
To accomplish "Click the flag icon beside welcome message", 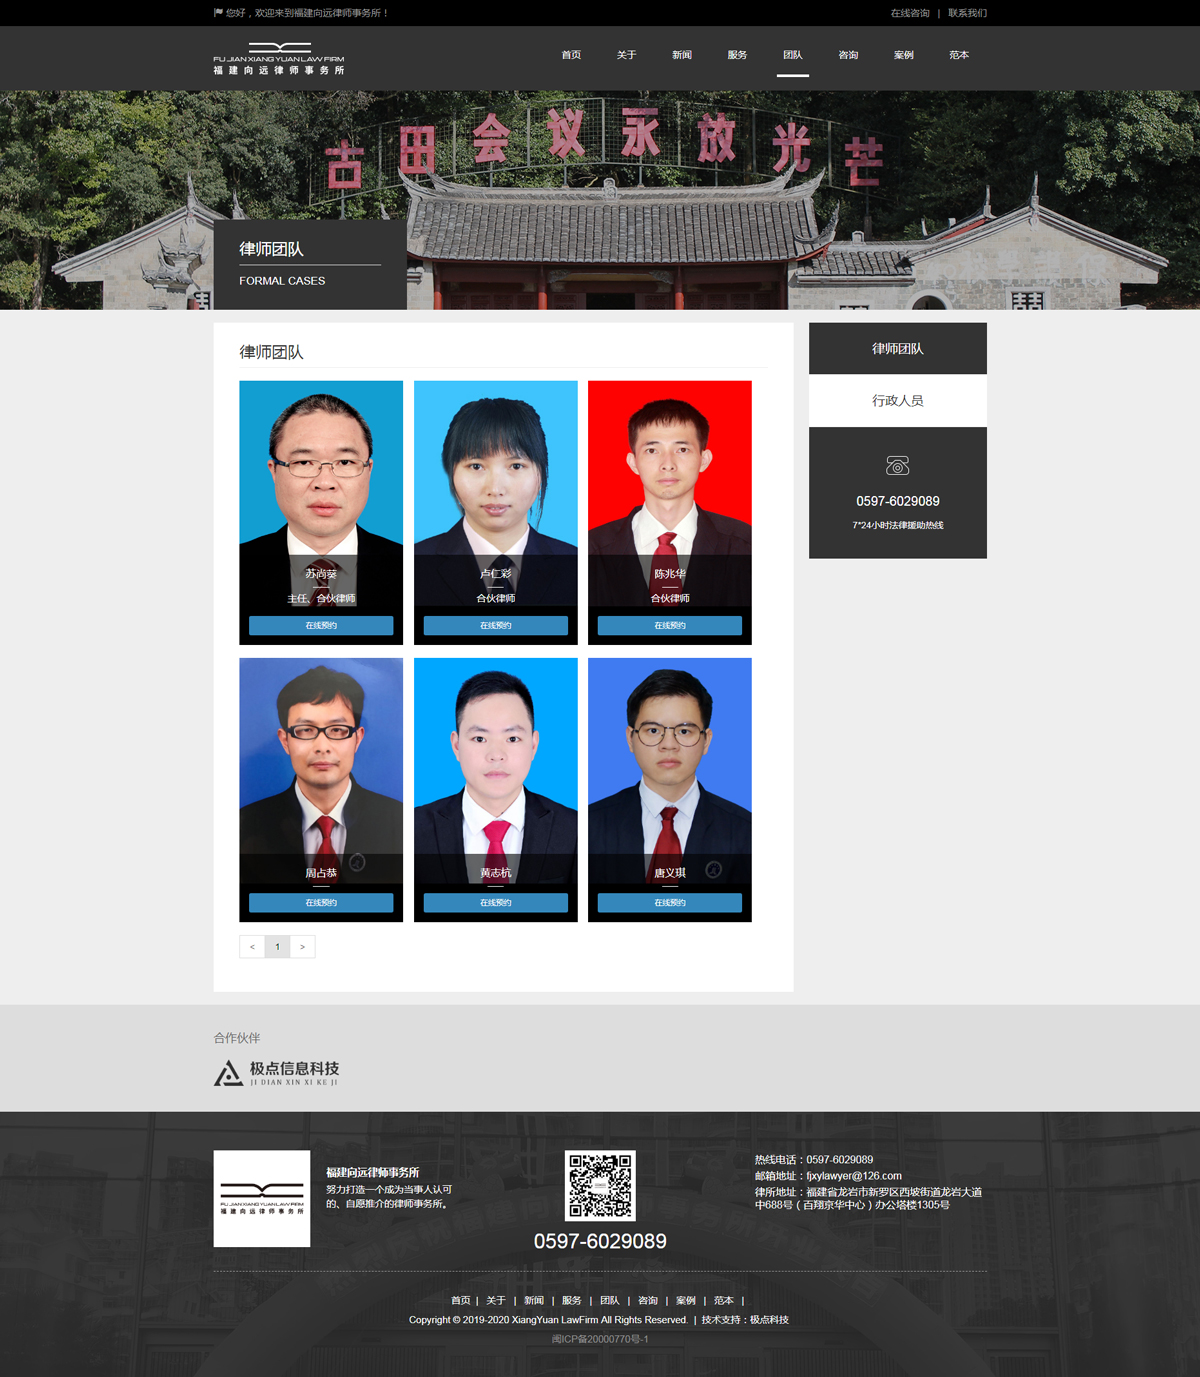I will (x=218, y=13).
